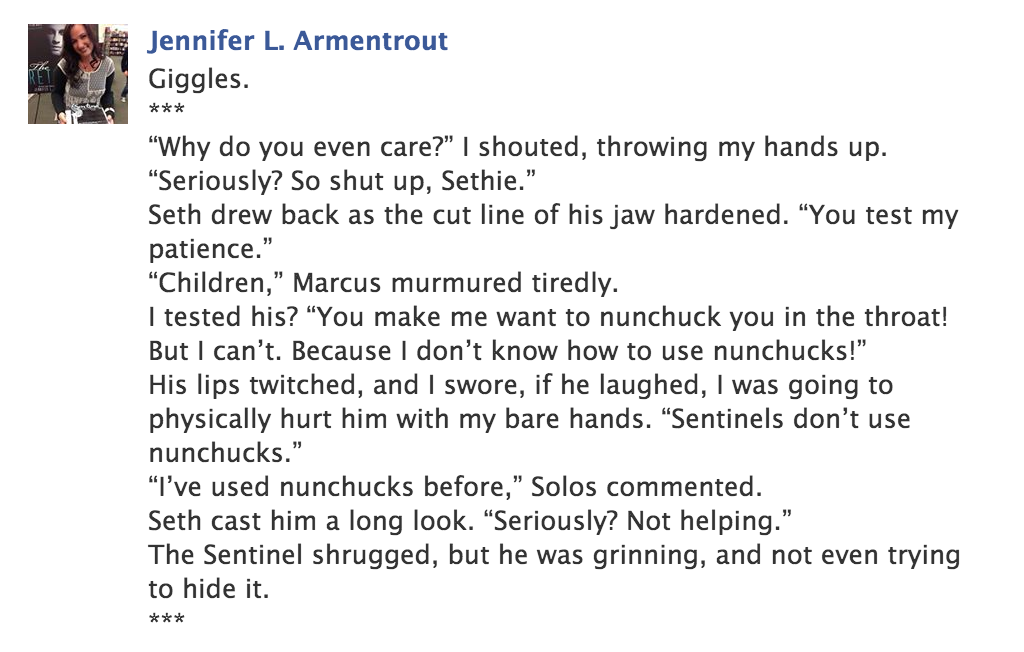
Task: Click the line starting "The Sentinel shrugged"
Action: coord(554,555)
